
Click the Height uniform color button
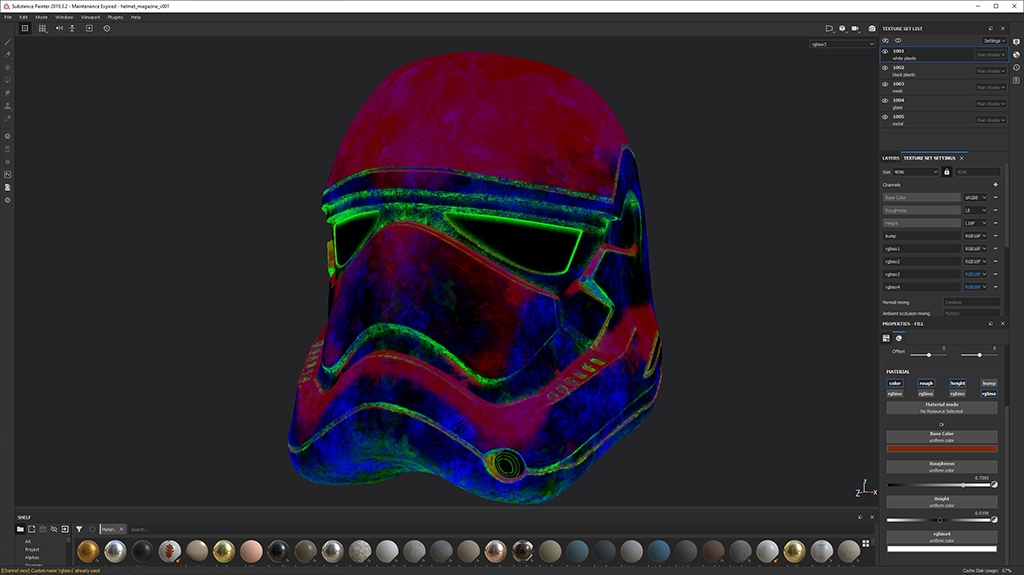click(x=942, y=502)
